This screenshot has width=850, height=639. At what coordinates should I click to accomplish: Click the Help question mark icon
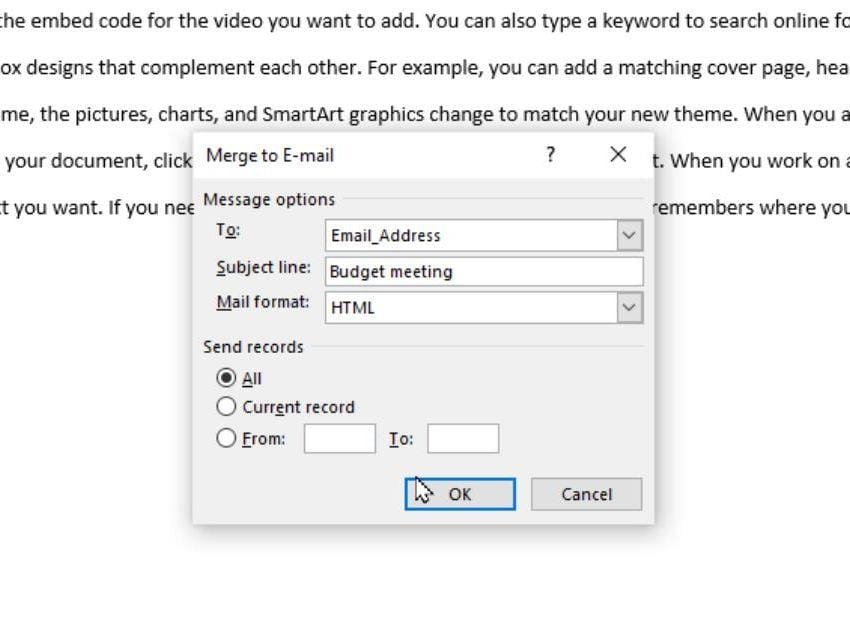[549, 155]
